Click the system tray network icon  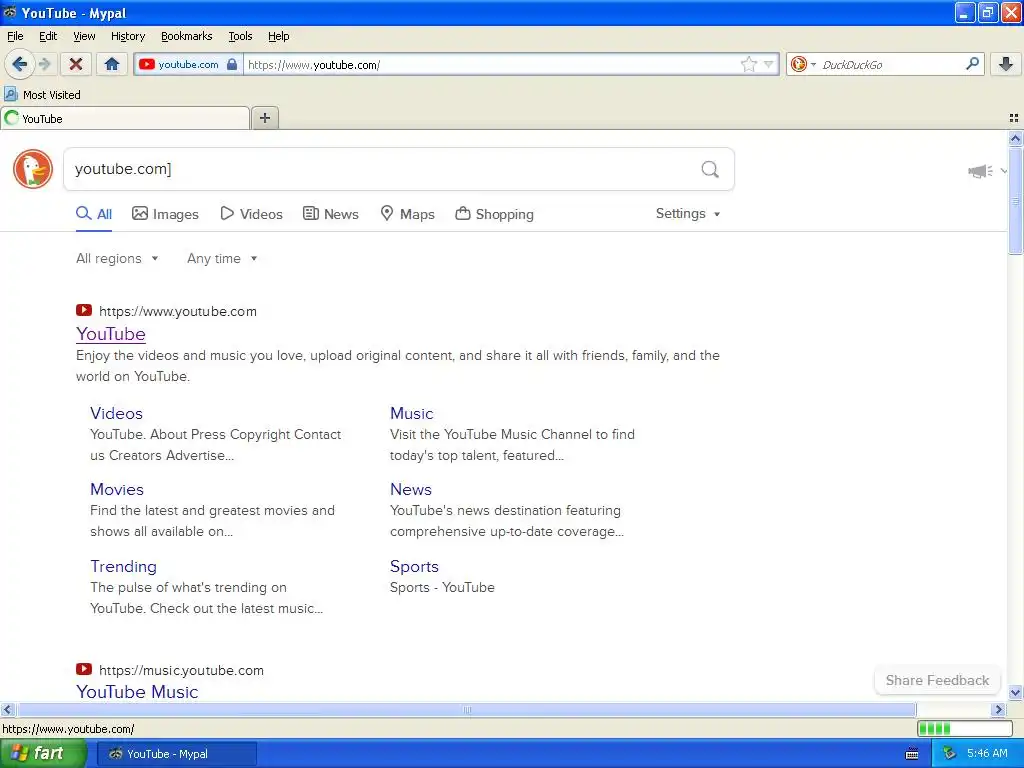[x=949, y=754]
